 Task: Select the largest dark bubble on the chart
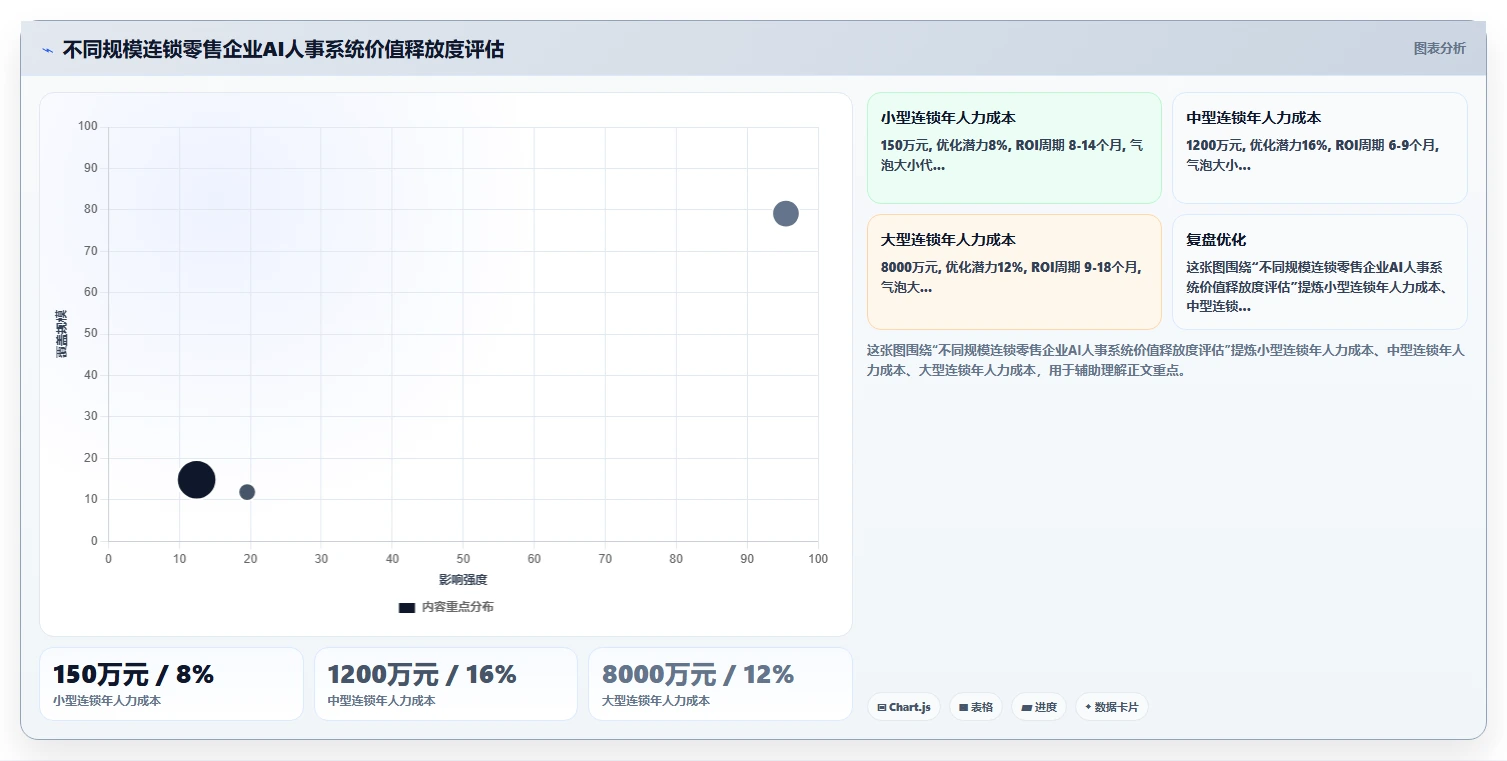(197, 480)
